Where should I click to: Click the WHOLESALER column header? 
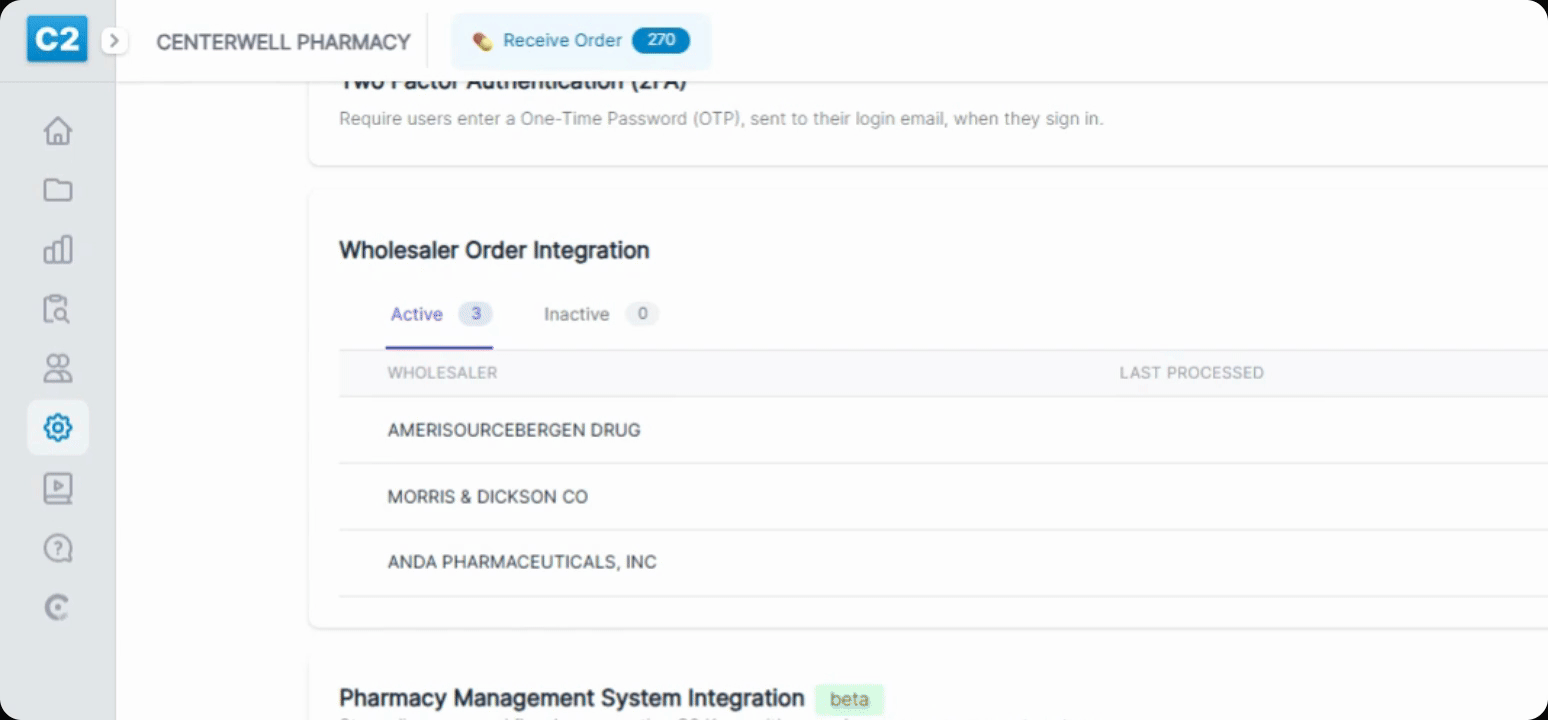pos(442,373)
